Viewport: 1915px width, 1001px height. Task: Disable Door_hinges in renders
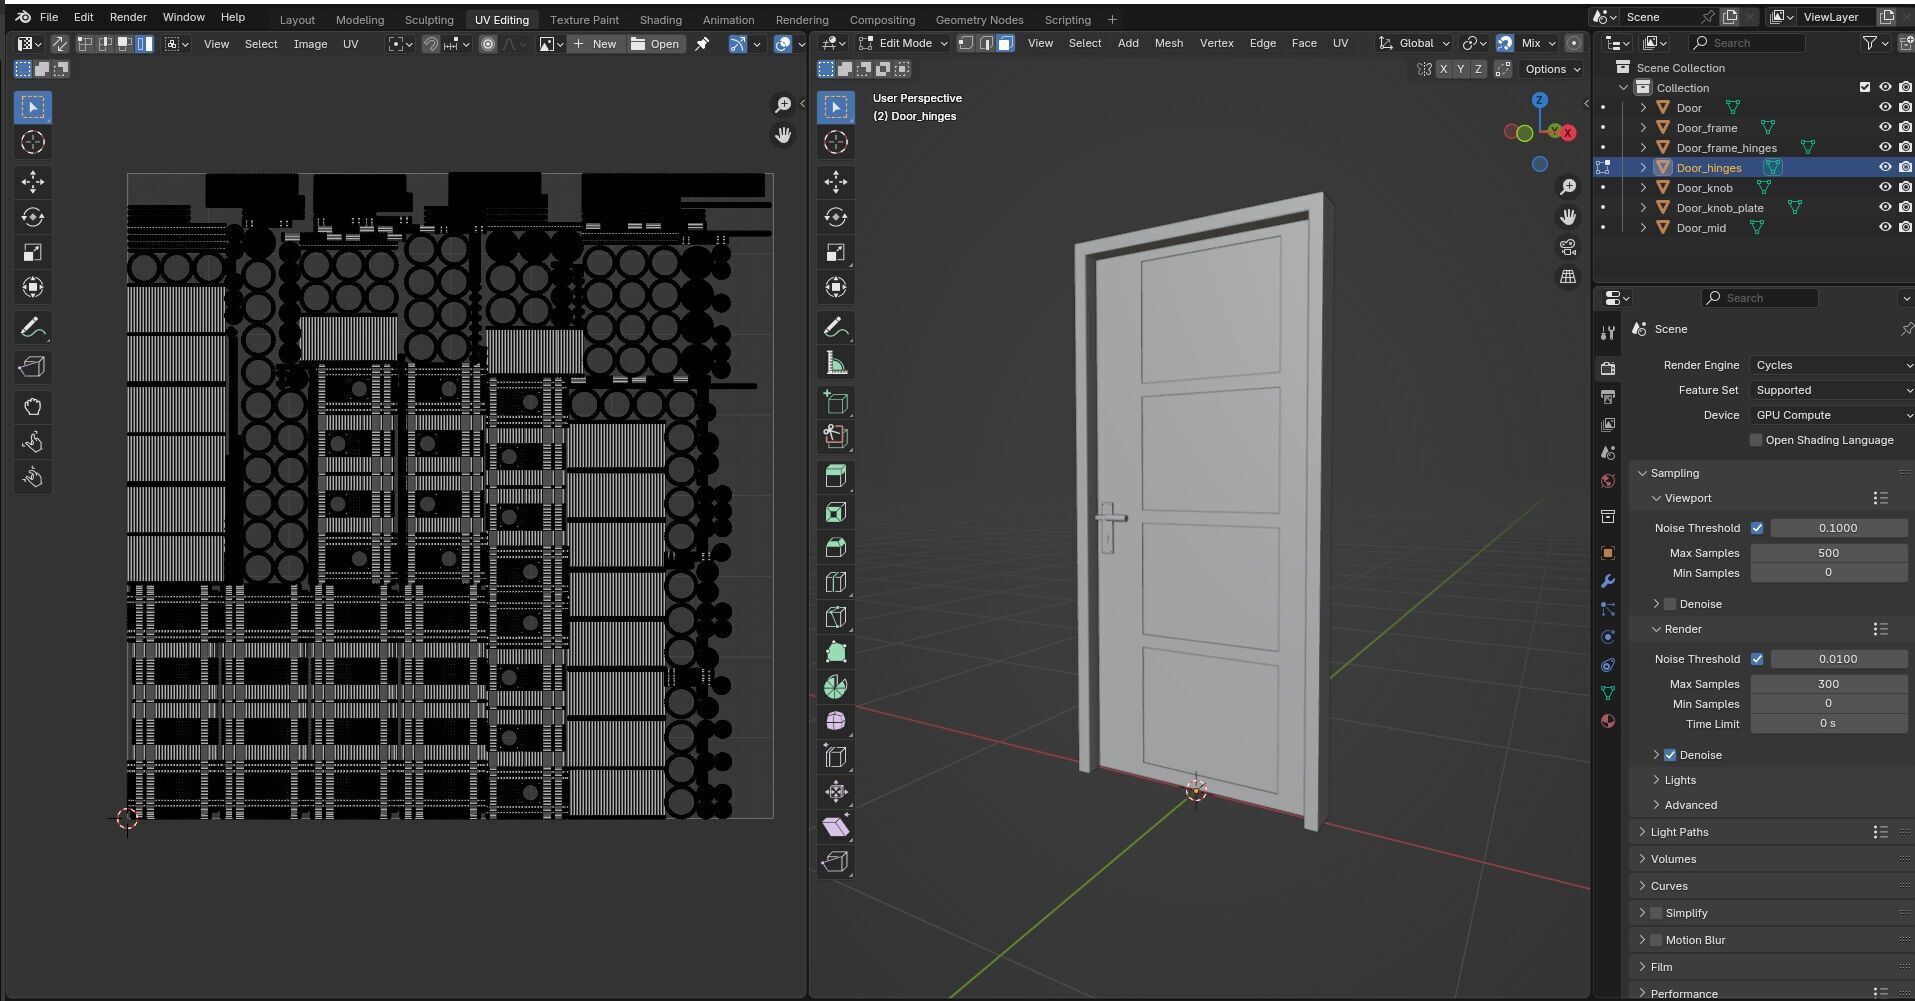tap(1906, 168)
